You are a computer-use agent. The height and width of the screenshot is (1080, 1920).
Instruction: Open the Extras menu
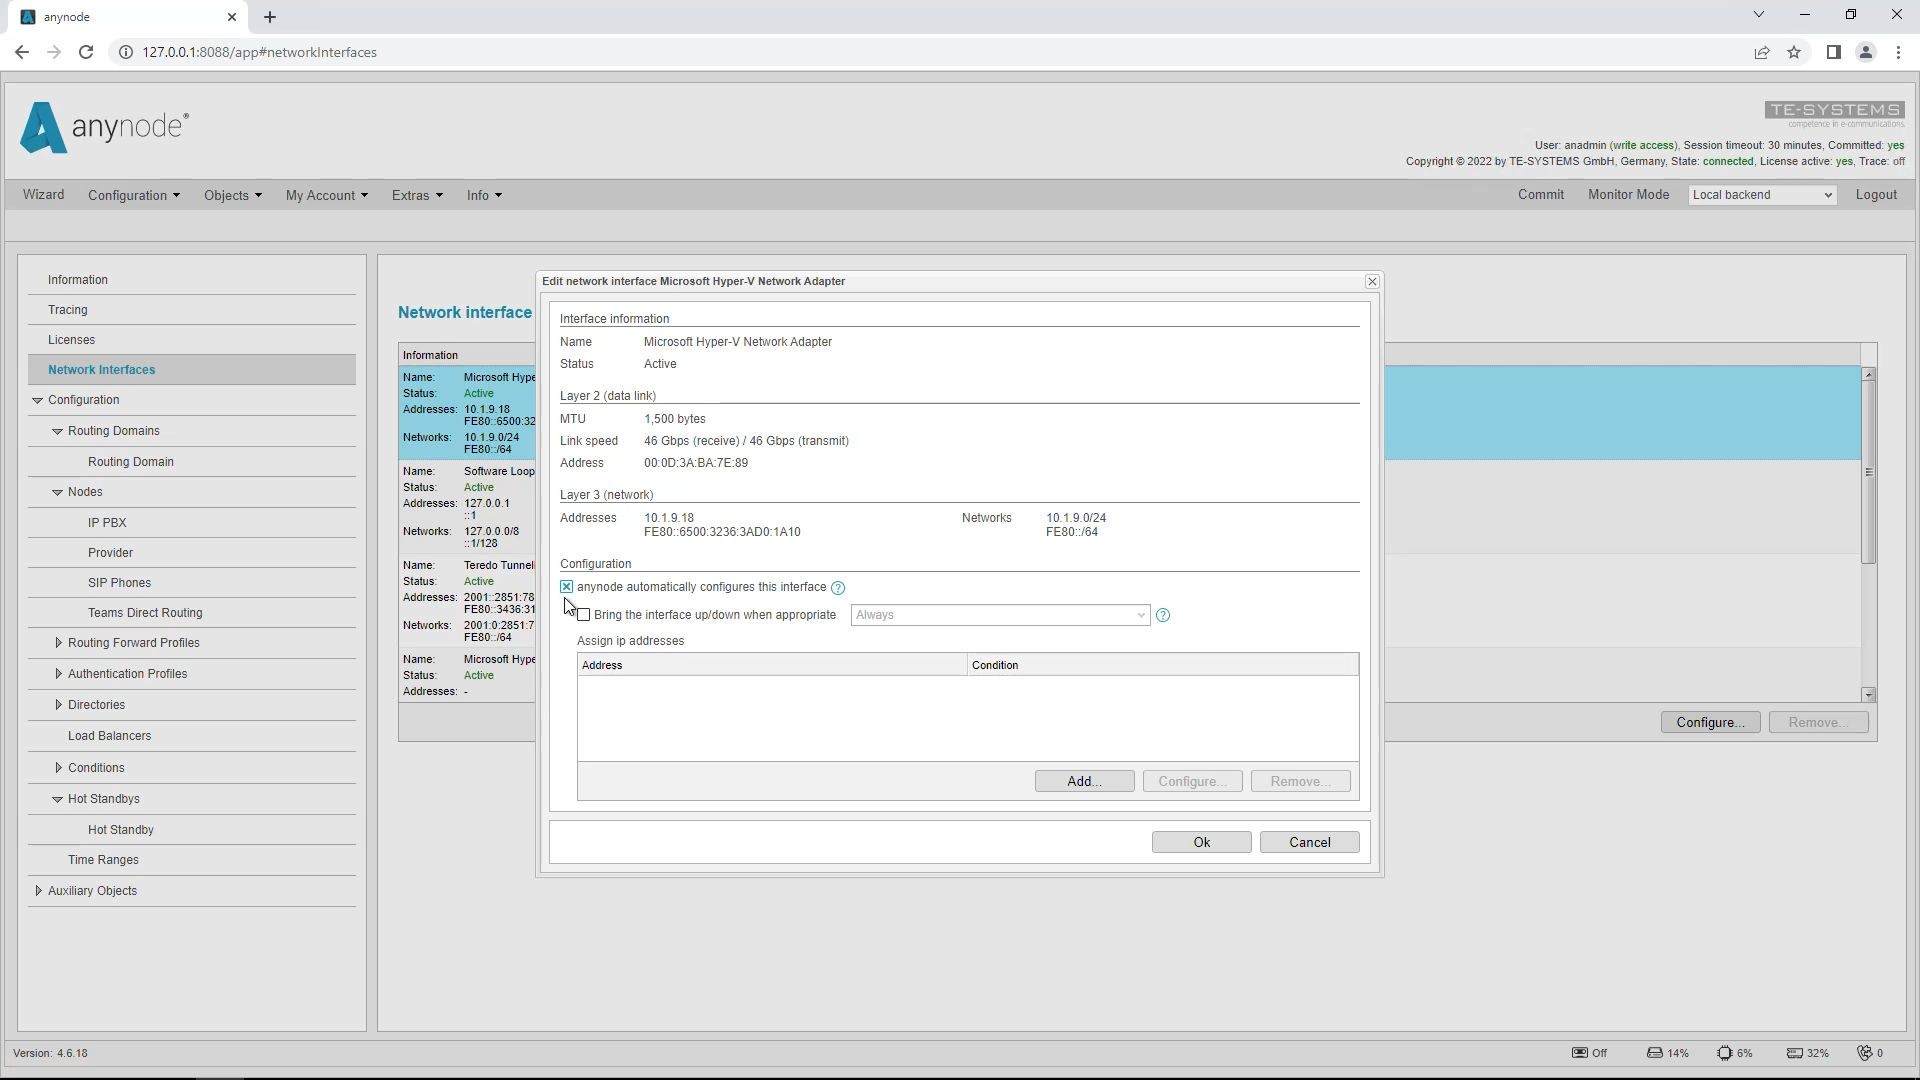point(417,195)
